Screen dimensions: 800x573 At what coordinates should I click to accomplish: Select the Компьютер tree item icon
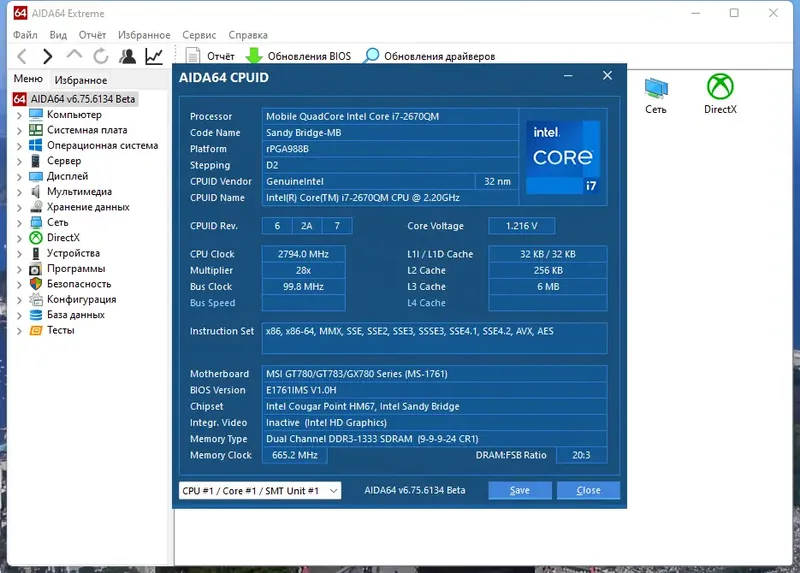coord(36,114)
